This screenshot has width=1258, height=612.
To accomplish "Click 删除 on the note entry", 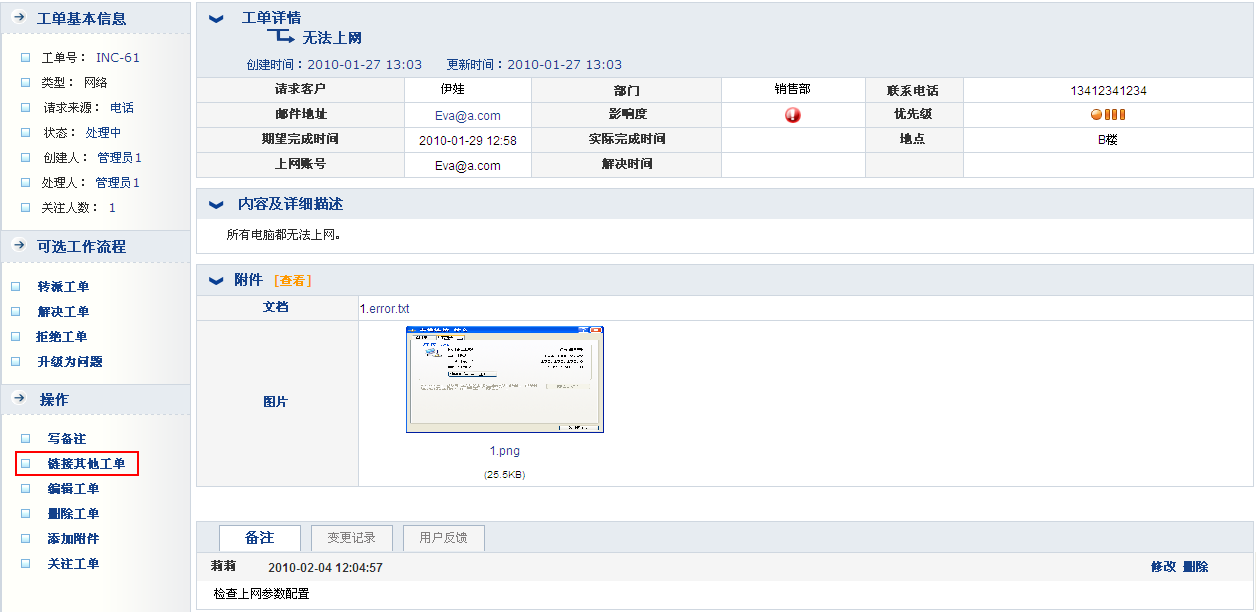I will tap(1195, 567).
